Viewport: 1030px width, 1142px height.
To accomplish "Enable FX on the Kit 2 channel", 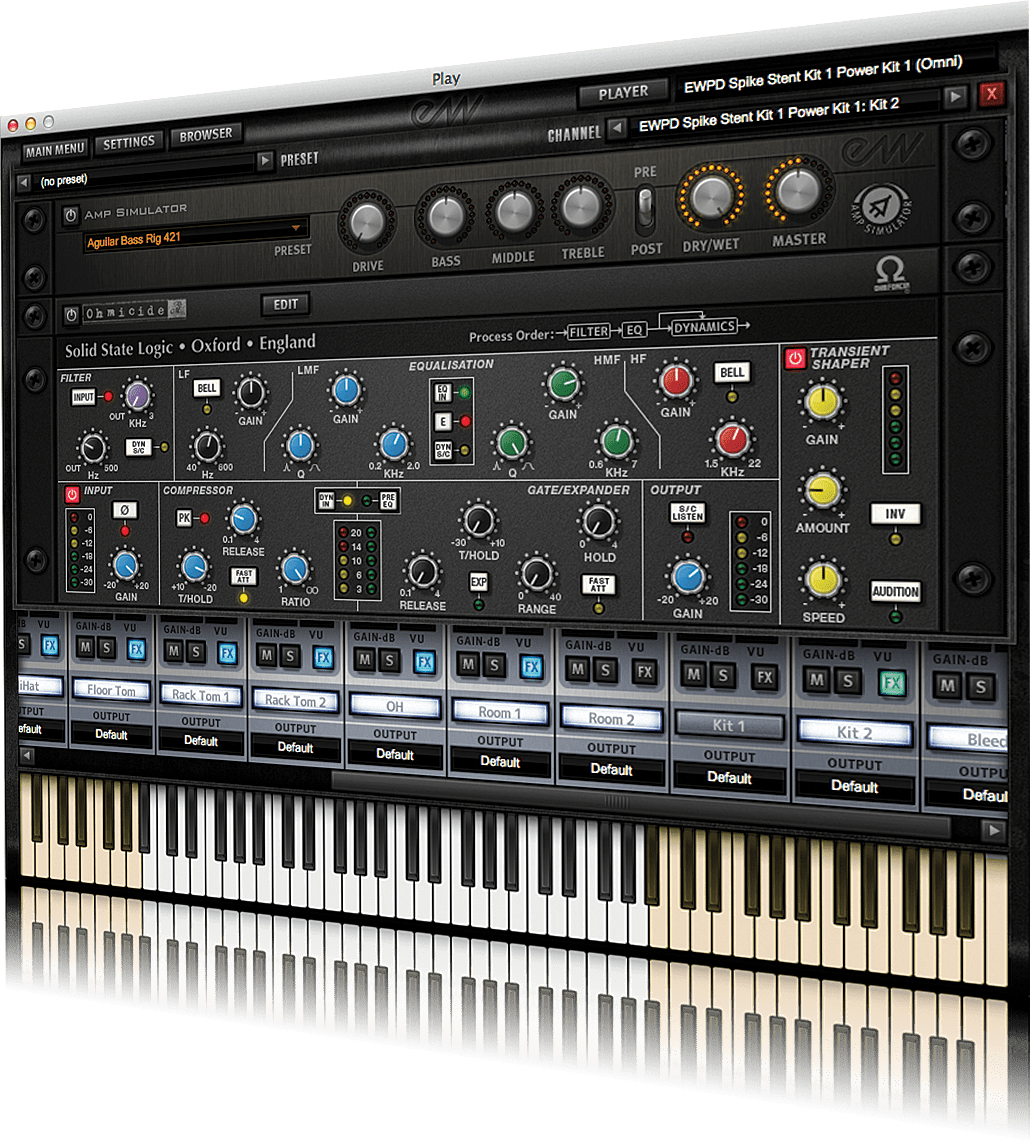I will coord(892,682).
